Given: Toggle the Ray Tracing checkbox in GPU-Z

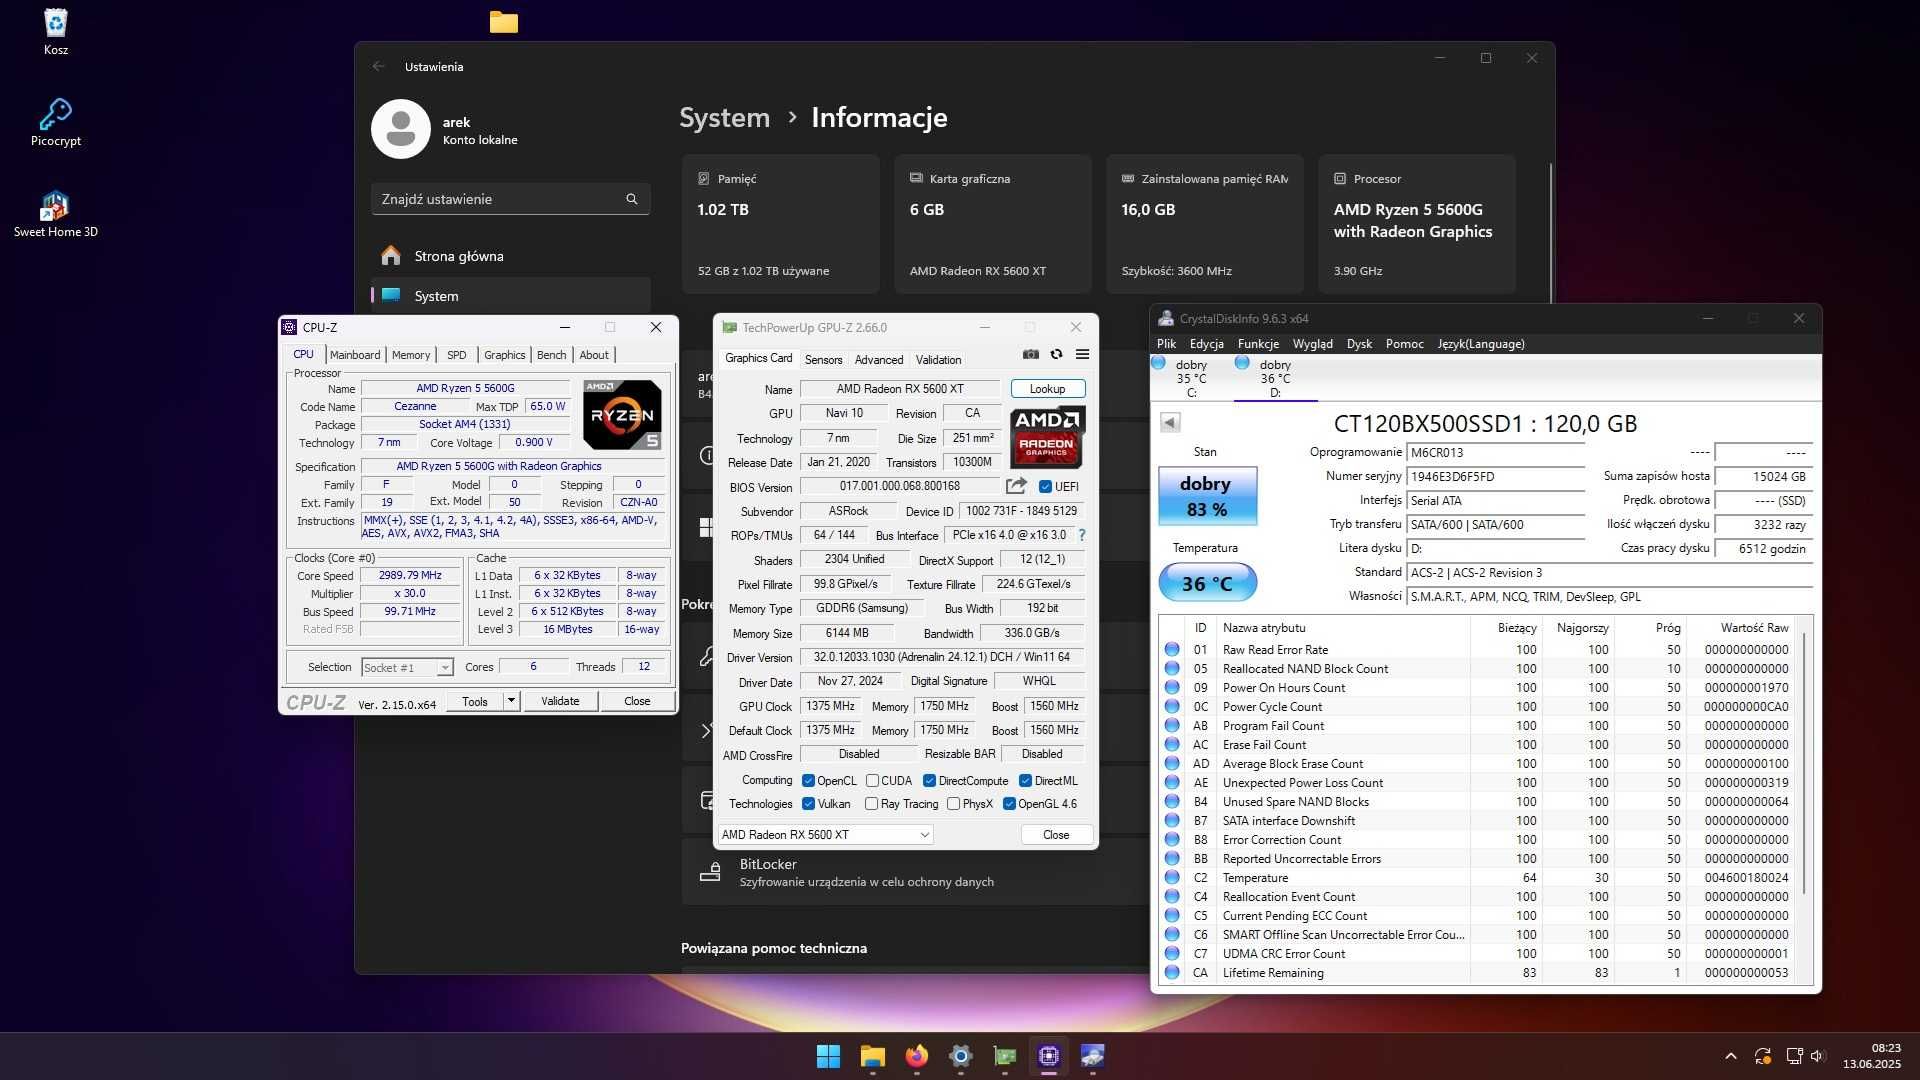Looking at the screenshot, I should coord(871,804).
